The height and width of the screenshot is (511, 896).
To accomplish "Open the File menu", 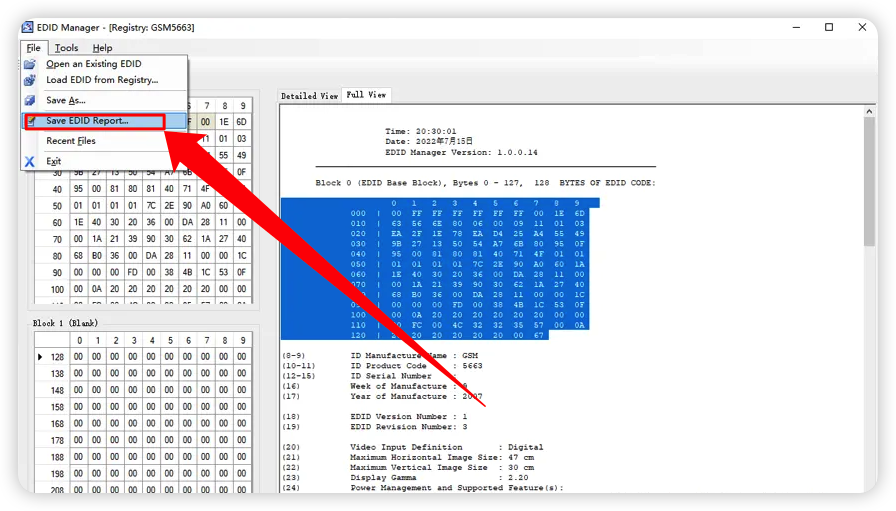I will click(x=34, y=48).
